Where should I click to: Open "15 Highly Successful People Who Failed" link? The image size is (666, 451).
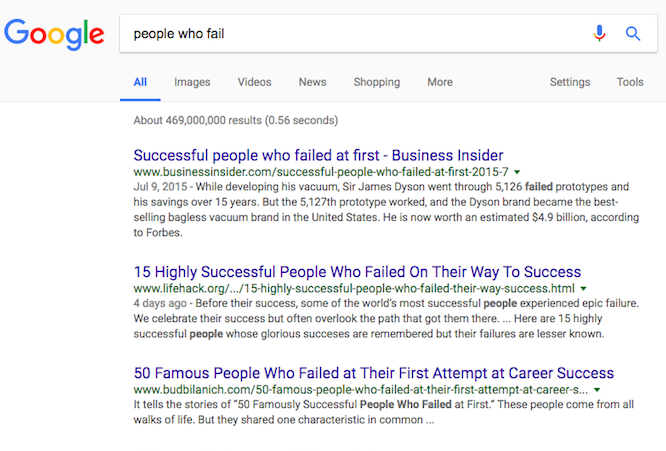pos(357,271)
